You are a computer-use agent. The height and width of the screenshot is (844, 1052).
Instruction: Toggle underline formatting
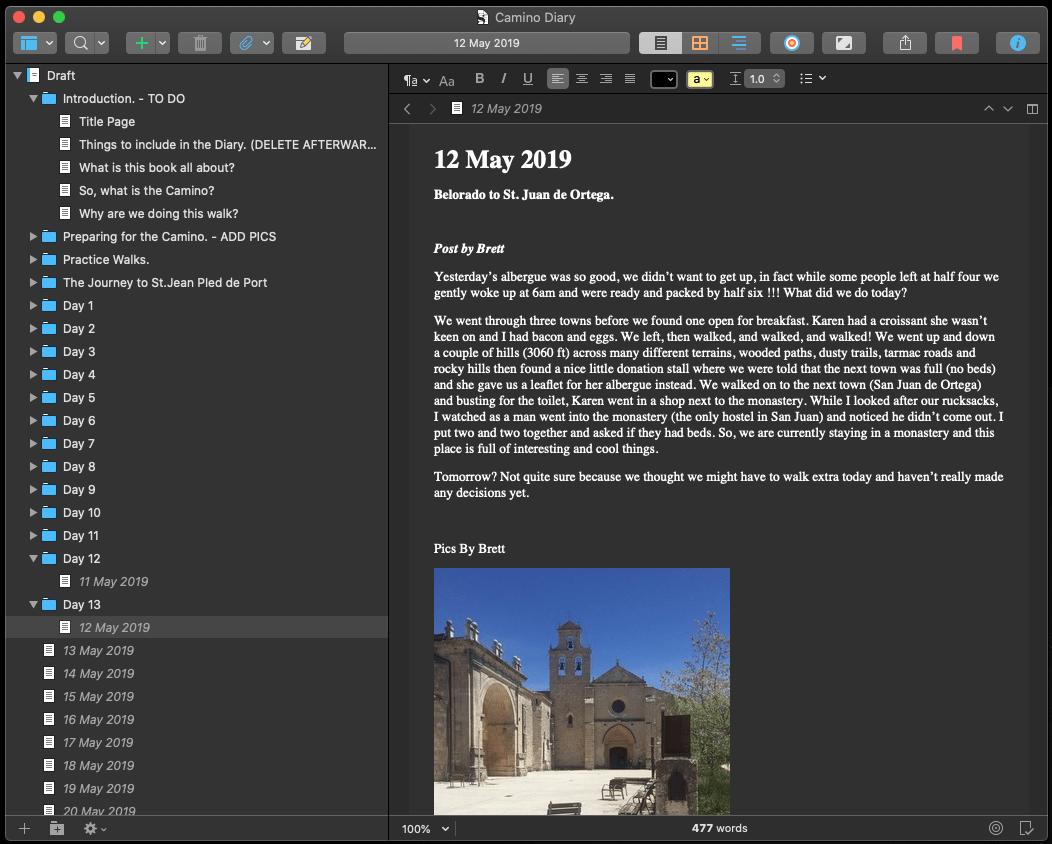pos(528,78)
